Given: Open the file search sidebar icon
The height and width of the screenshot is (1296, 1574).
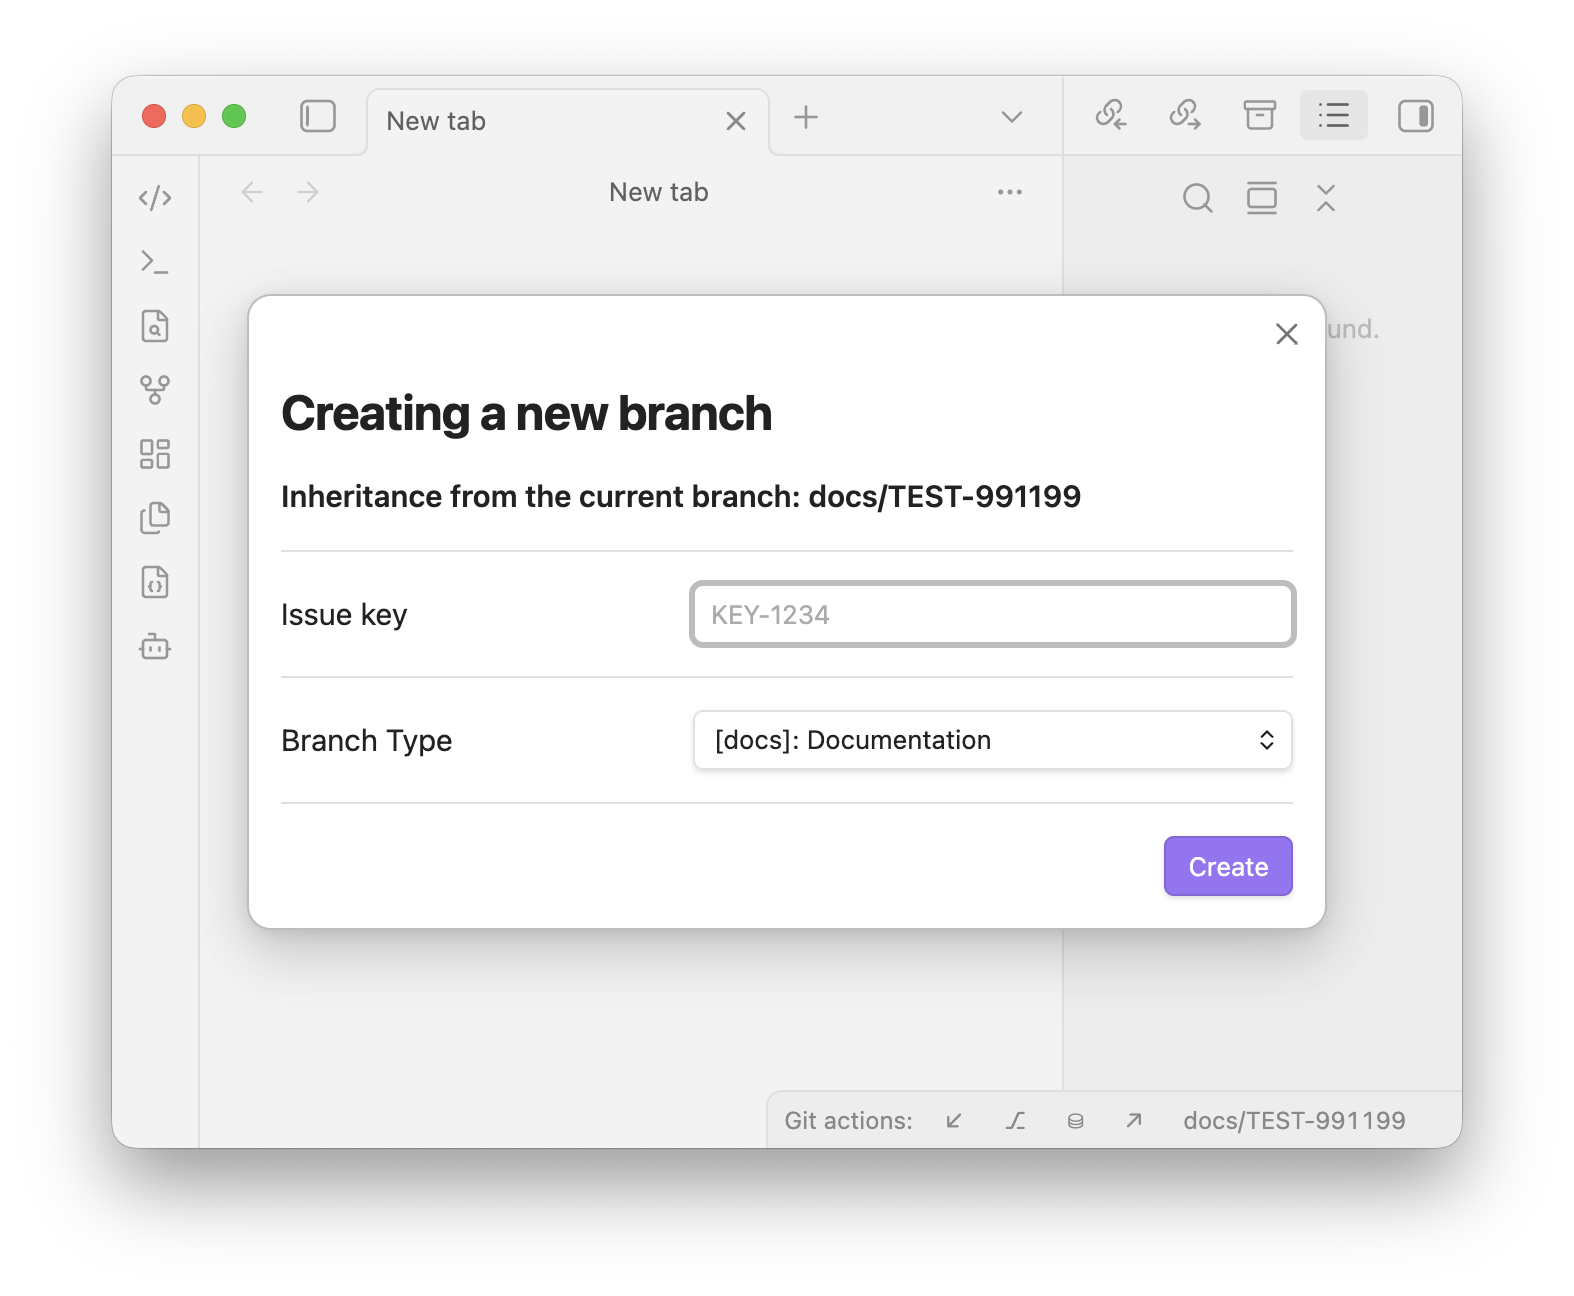Looking at the screenshot, I should point(155,326).
